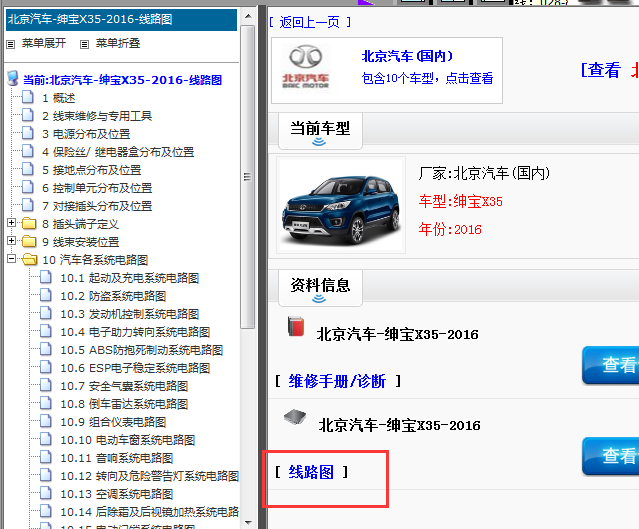The width and height of the screenshot is (639, 529).
Task: Go back via 返回上一页 link
Action: (x=310, y=22)
